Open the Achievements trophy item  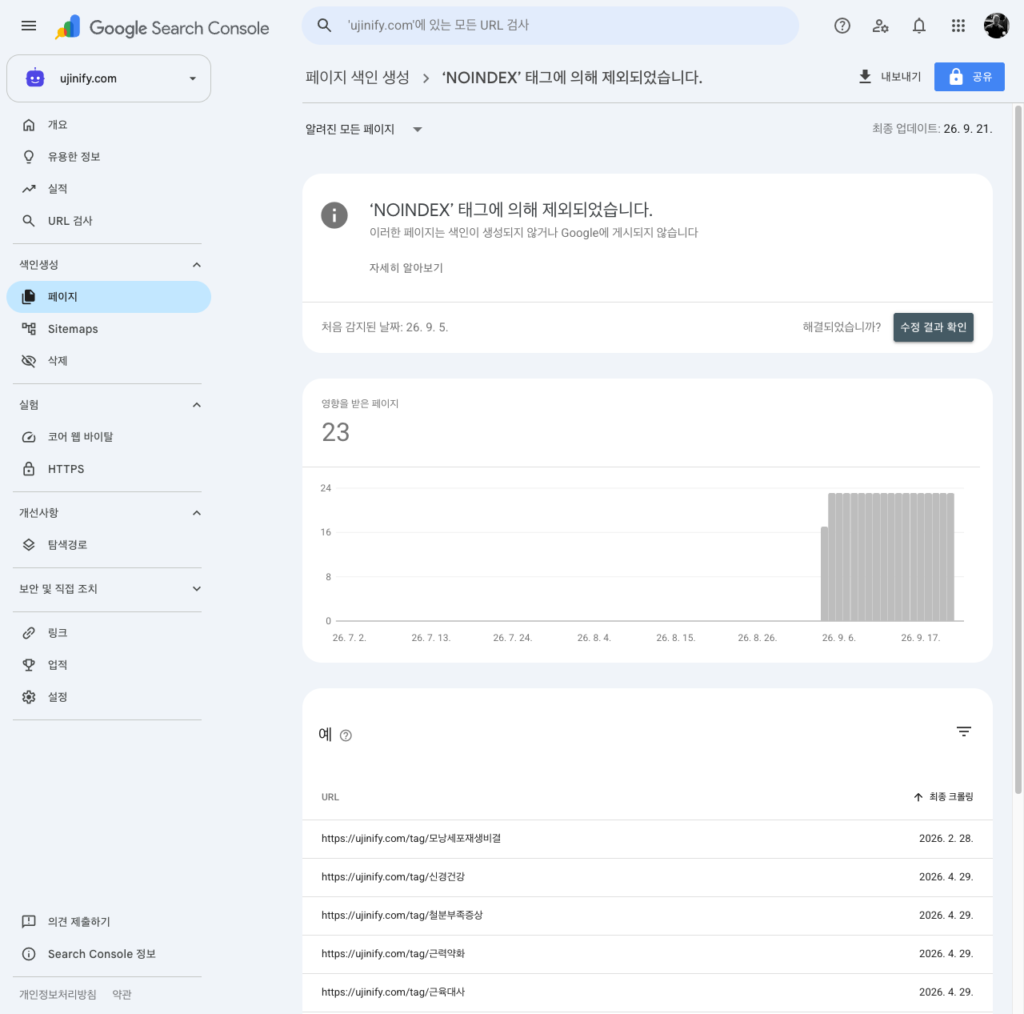click(108, 665)
